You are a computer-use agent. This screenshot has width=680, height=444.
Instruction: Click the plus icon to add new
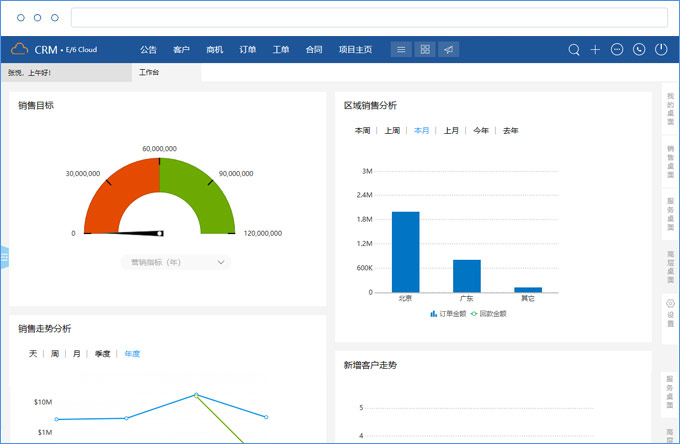(595, 49)
